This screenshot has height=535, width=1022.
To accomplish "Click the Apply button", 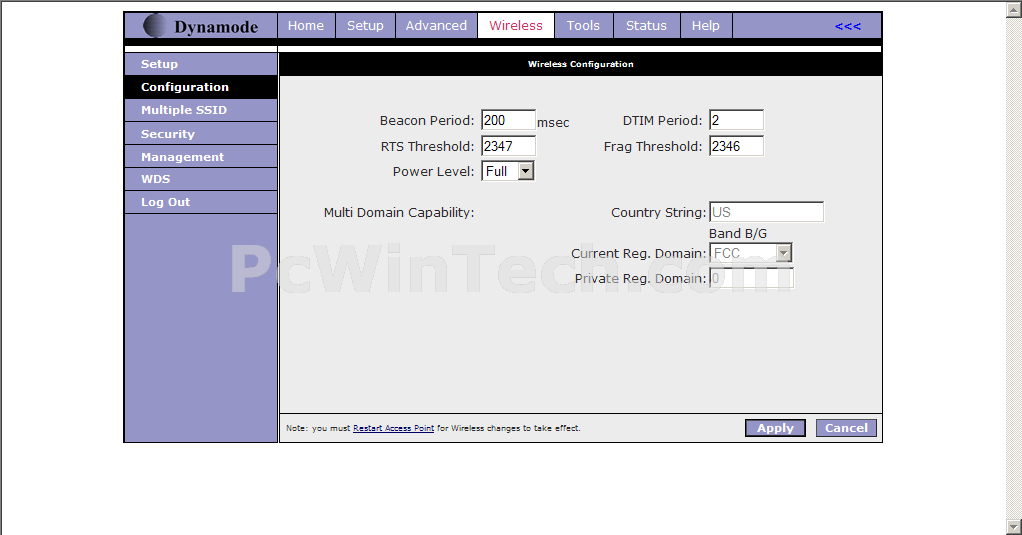I will tap(775, 428).
